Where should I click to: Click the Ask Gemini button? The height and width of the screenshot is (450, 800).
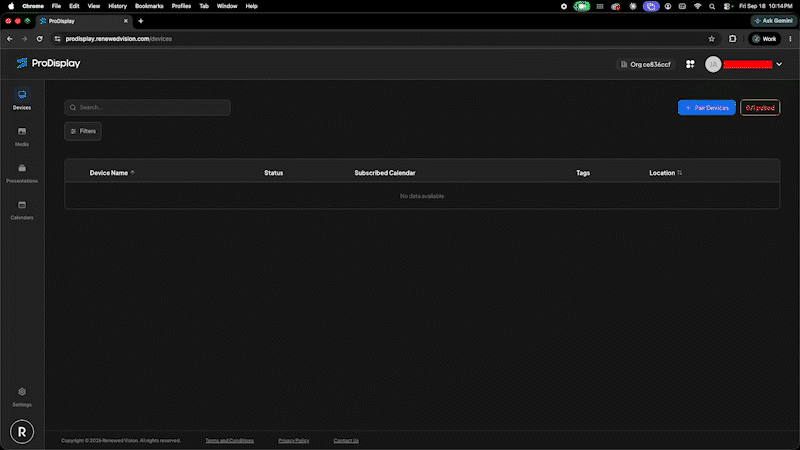[773, 21]
